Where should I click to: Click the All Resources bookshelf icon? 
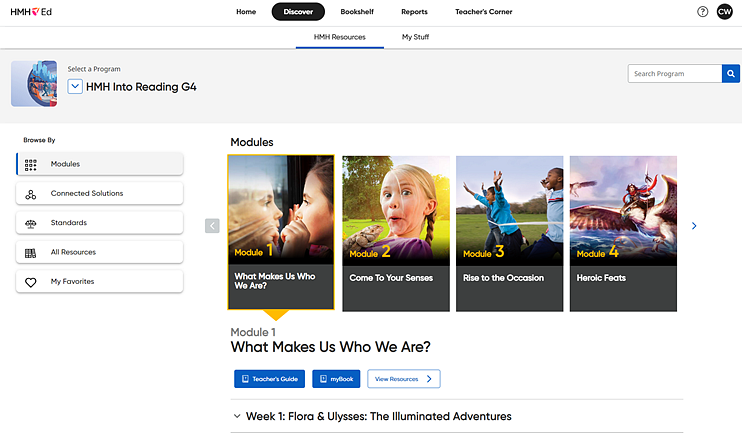coord(31,253)
